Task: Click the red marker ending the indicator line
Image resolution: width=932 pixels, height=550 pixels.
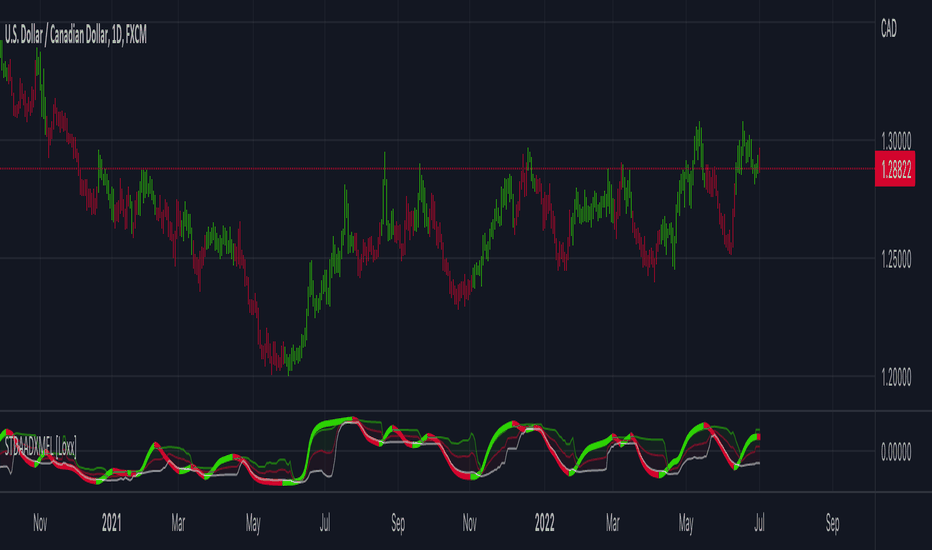Action: click(758, 437)
